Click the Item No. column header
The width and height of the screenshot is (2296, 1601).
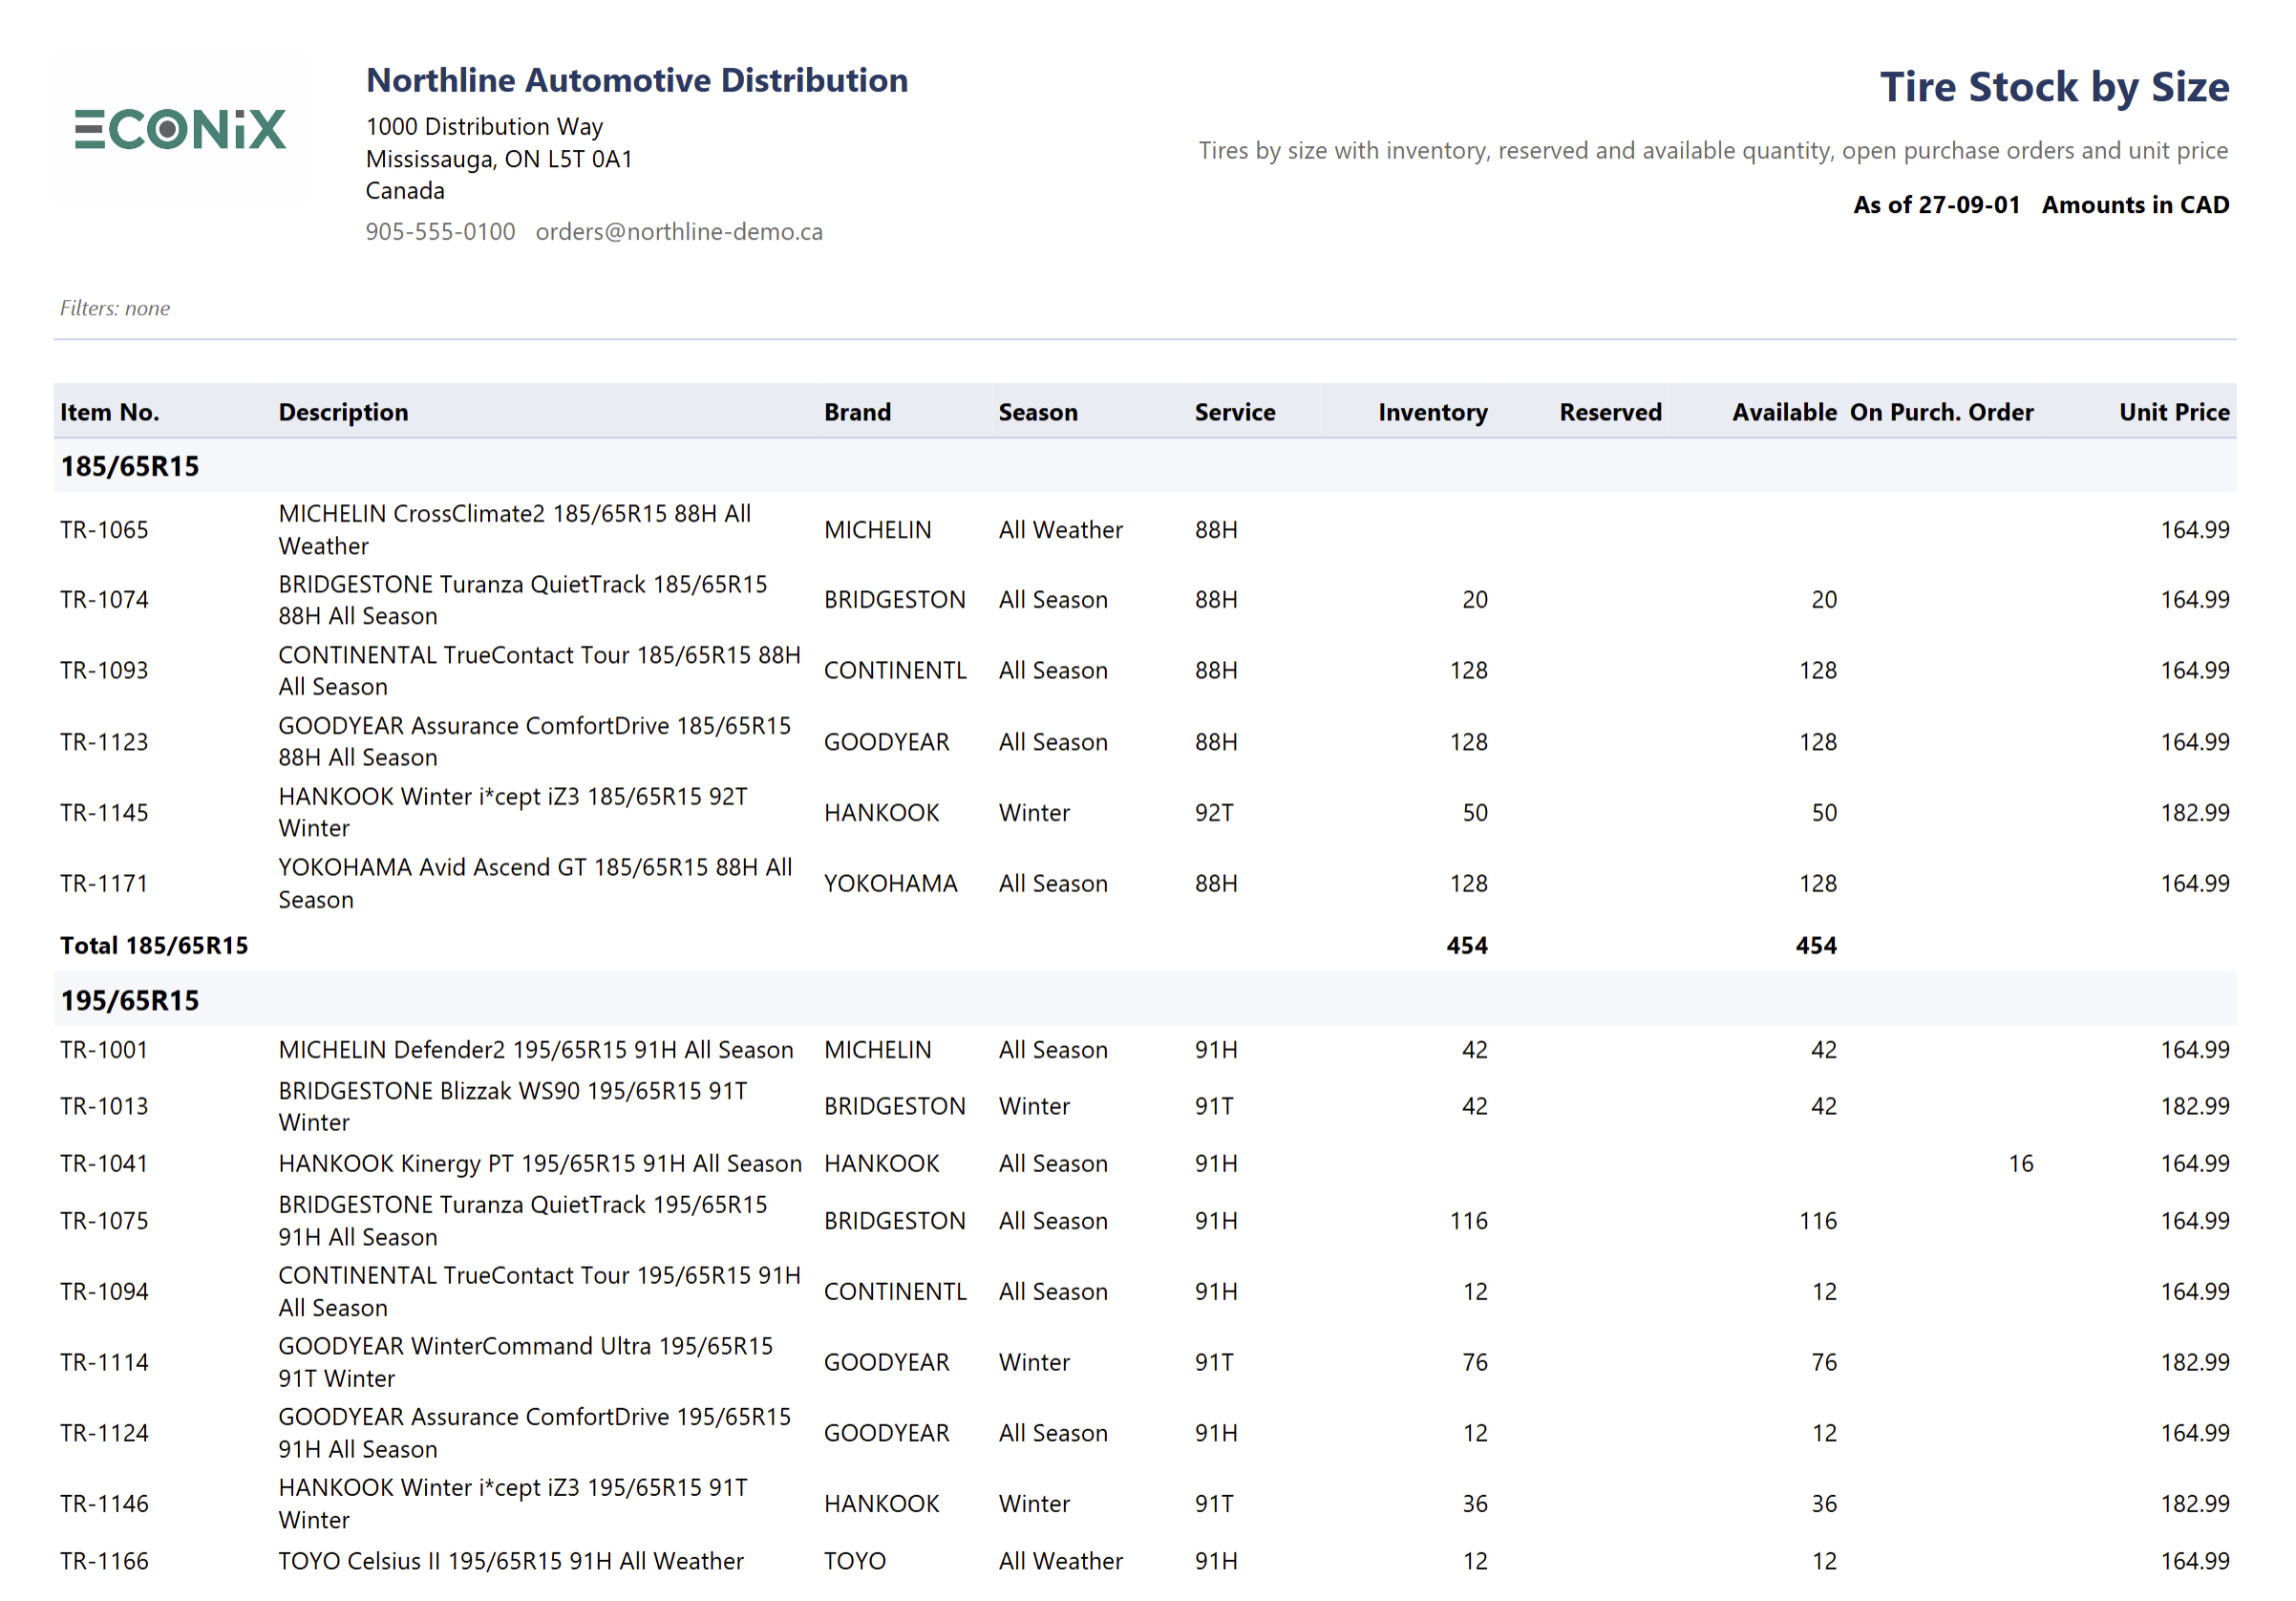pyautogui.click(x=110, y=412)
